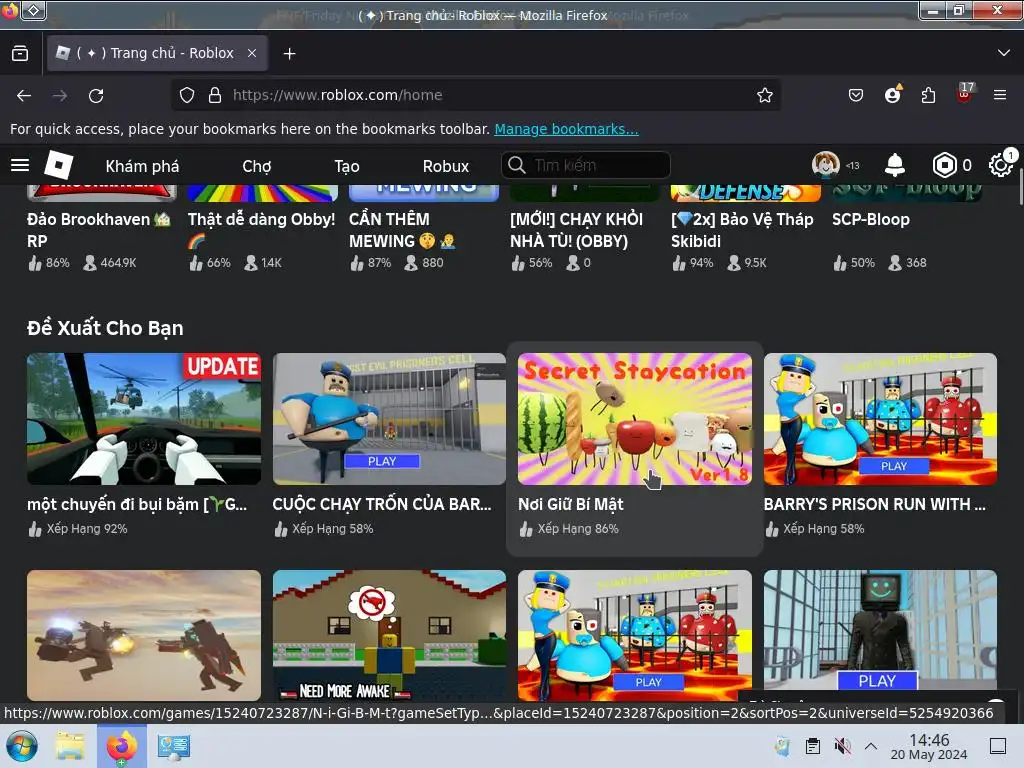
Task: Open BARRY'S PRISON RUN WITH thumbnail
Action: click(880, 419)
